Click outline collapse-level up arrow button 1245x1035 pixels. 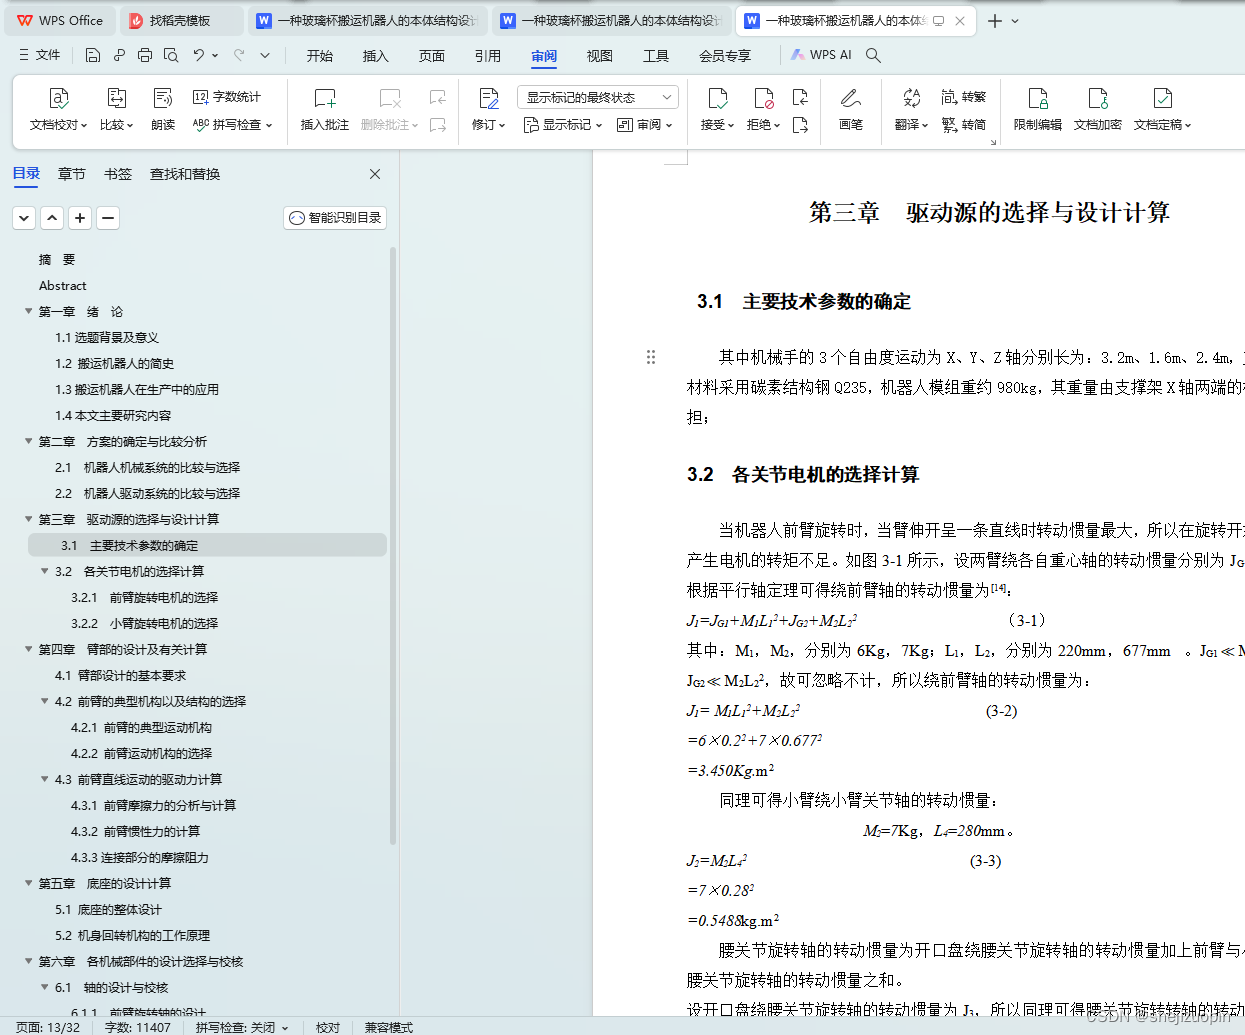pyautogui.click(x=52, y=218)
